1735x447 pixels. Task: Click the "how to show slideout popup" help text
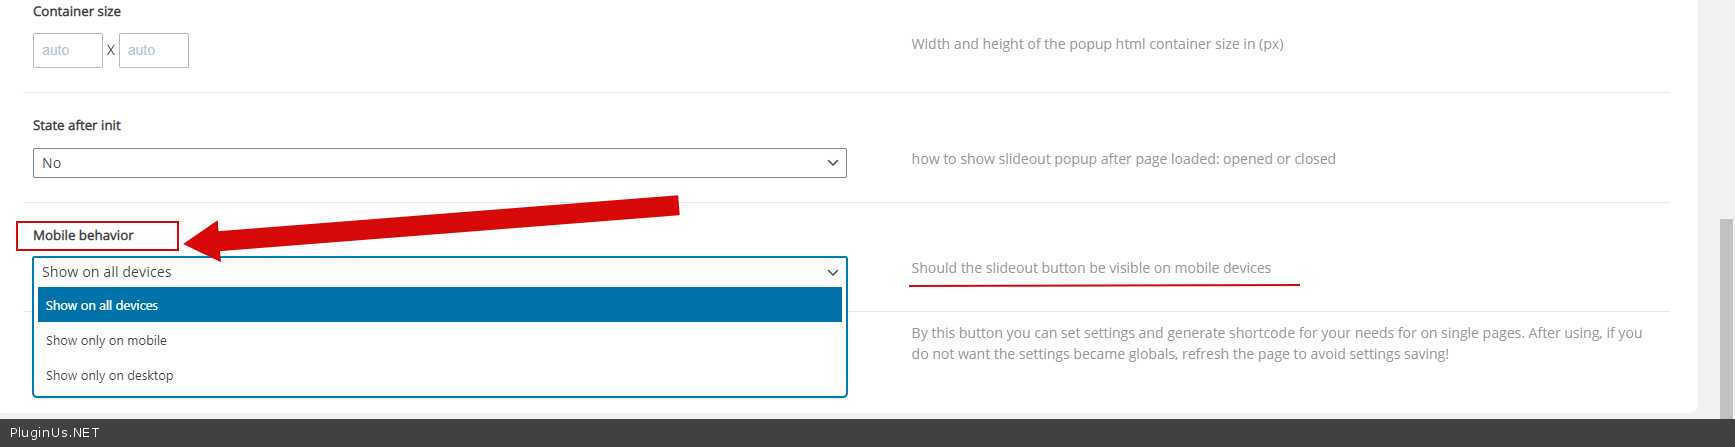(1123, 159)
